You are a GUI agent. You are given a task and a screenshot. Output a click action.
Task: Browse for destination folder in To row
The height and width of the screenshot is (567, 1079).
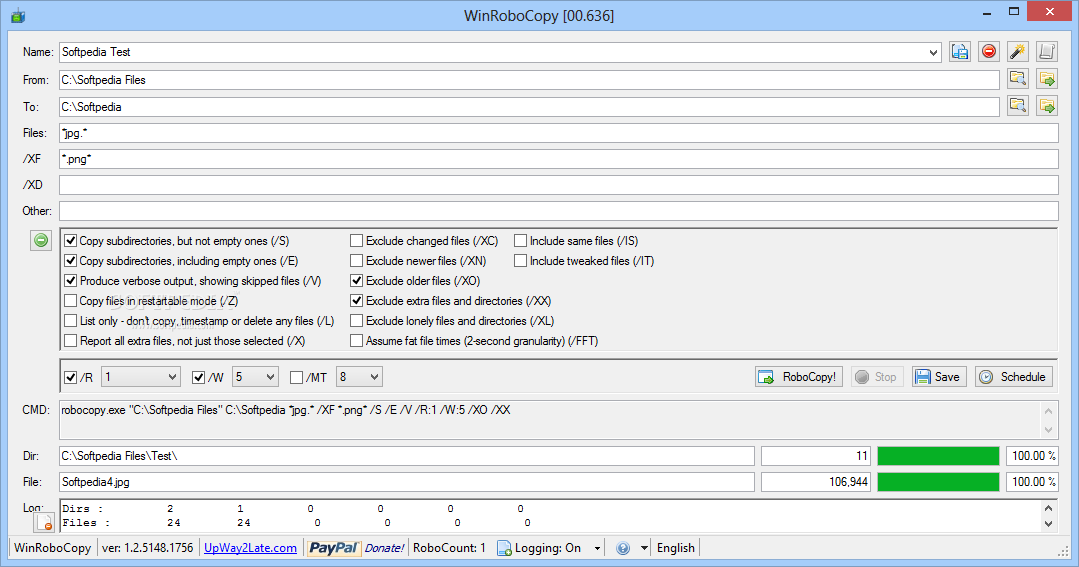(x=1018, y=106)
